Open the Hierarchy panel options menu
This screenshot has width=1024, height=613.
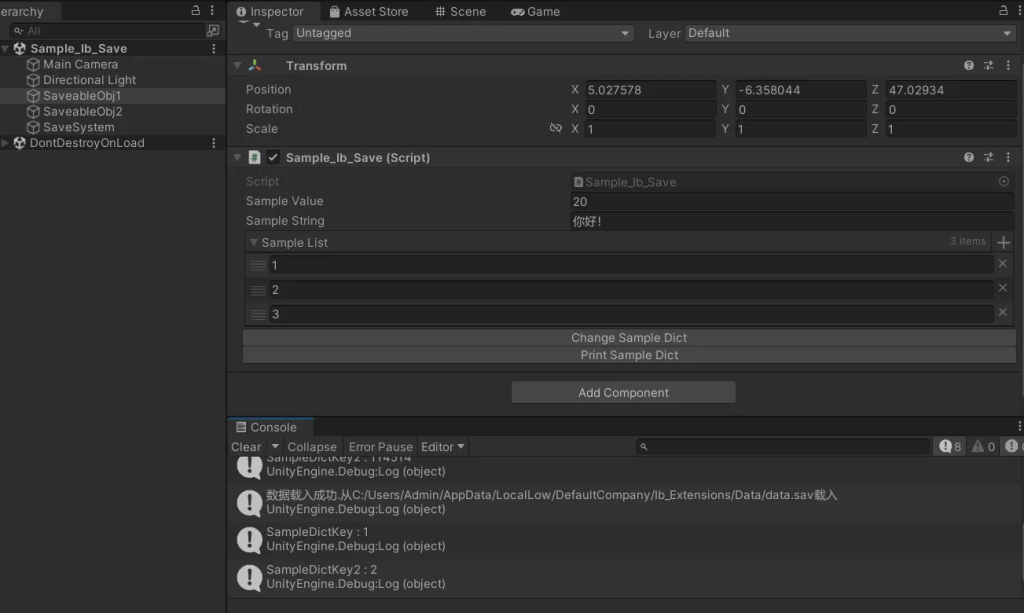[x=212, y=10]
